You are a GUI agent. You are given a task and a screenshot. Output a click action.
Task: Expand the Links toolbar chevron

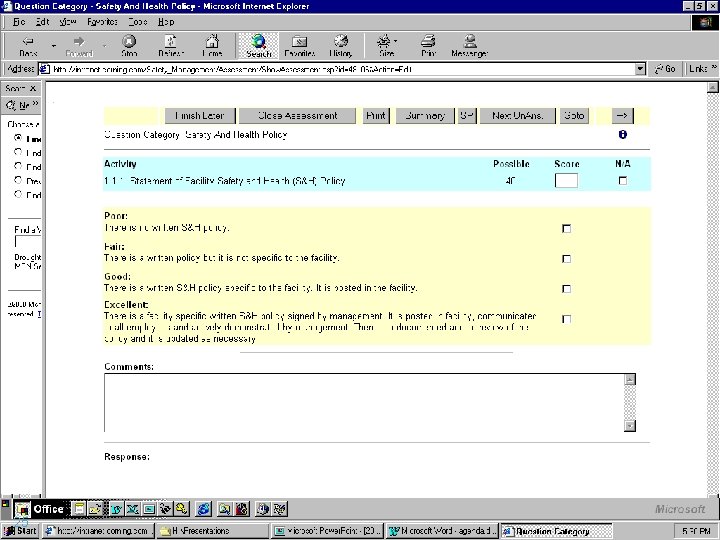click(714, 68)
